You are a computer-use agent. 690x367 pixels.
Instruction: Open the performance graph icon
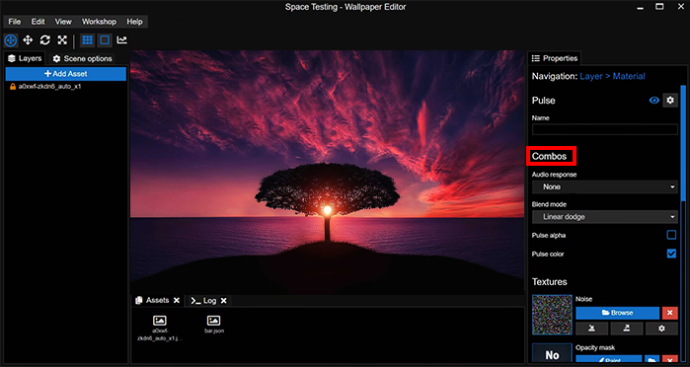(122, 40)
